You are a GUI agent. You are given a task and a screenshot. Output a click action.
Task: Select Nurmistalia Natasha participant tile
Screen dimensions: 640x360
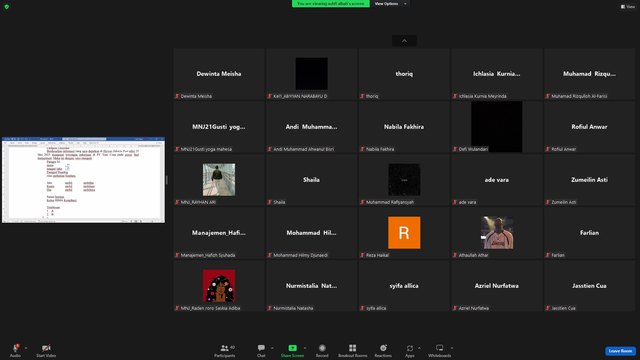311,286
